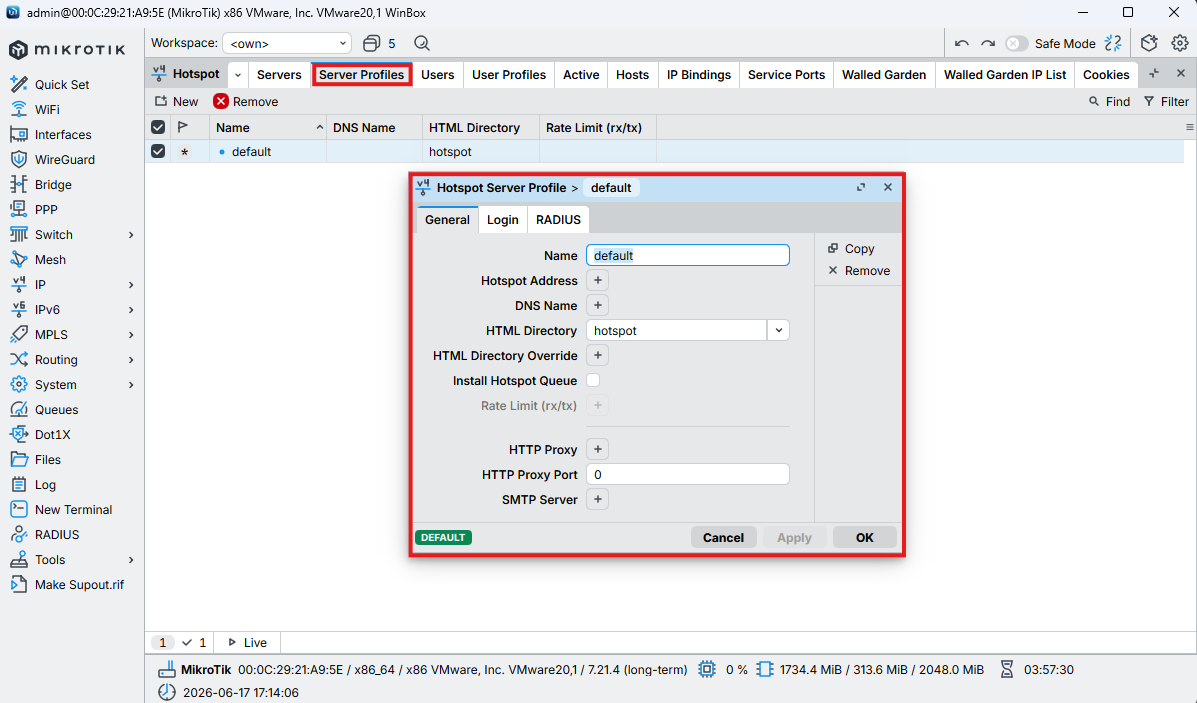Image resolution: width=1197 pixels, height=703 pixels.
Task: Click the OK button
Action: coord(864,537)
